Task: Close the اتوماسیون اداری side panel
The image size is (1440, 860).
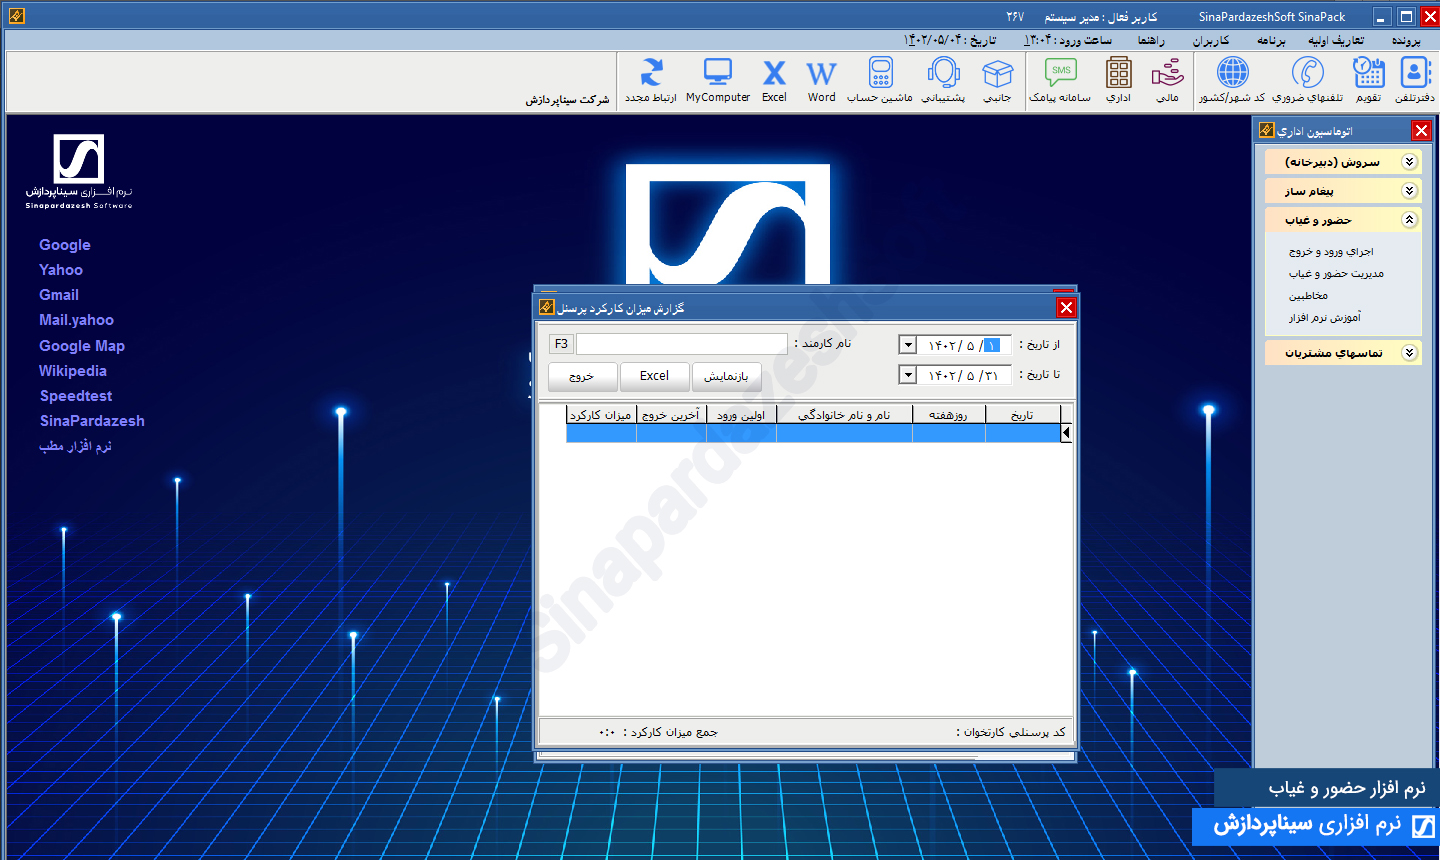Action: [1421, 131]
